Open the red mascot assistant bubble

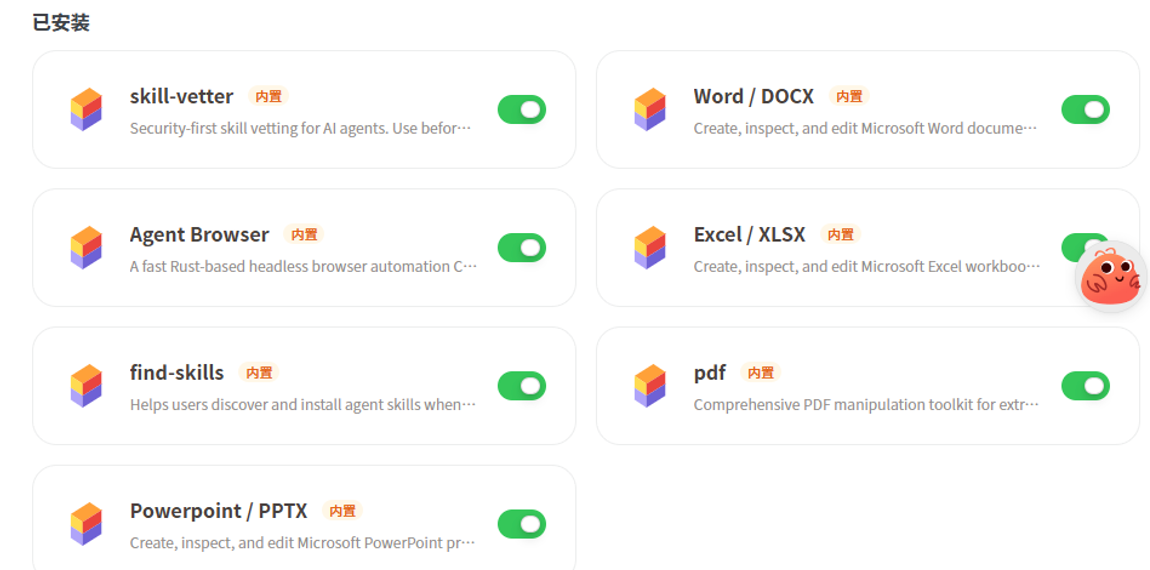[1110, 277]
